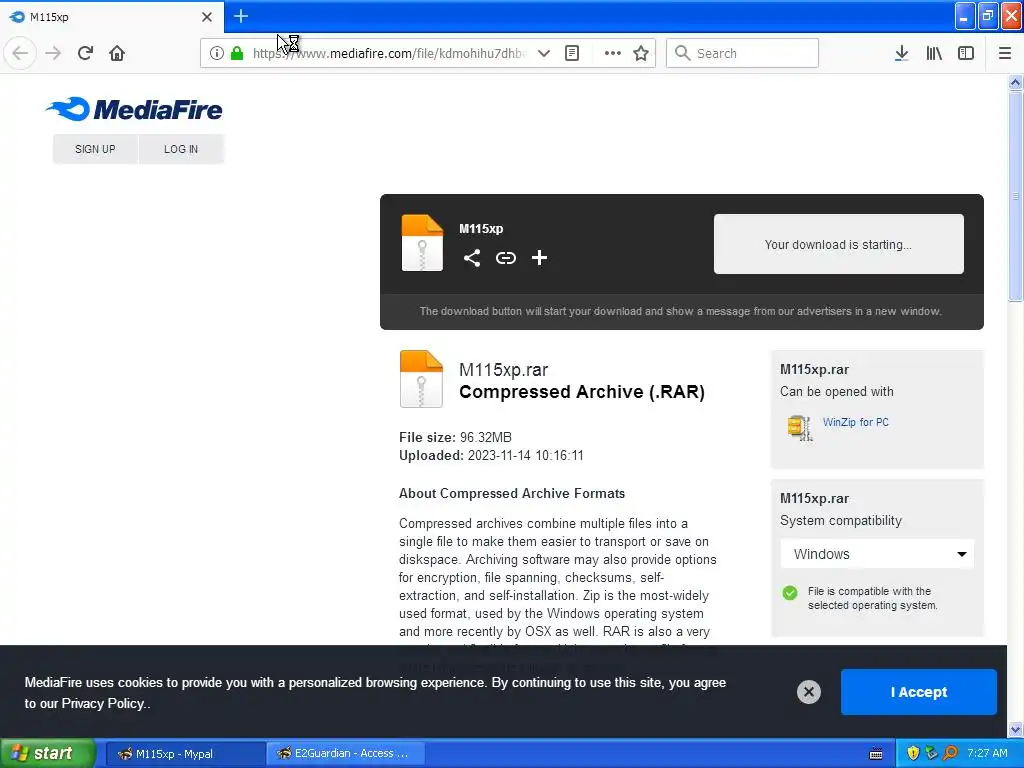This screenshot has width=1024, height=768.
Task: Click the plus icon to save file
Action: pos(539,258)
